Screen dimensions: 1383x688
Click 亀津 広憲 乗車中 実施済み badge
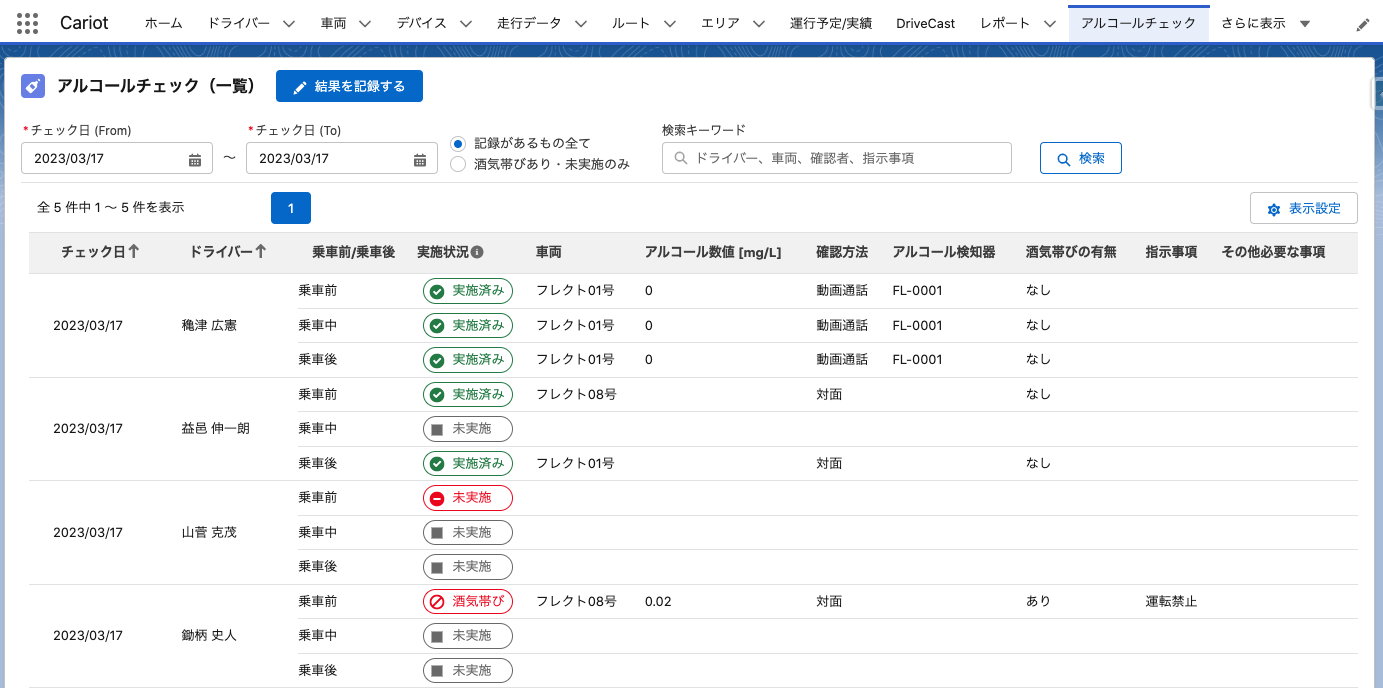tap(467, 325)
